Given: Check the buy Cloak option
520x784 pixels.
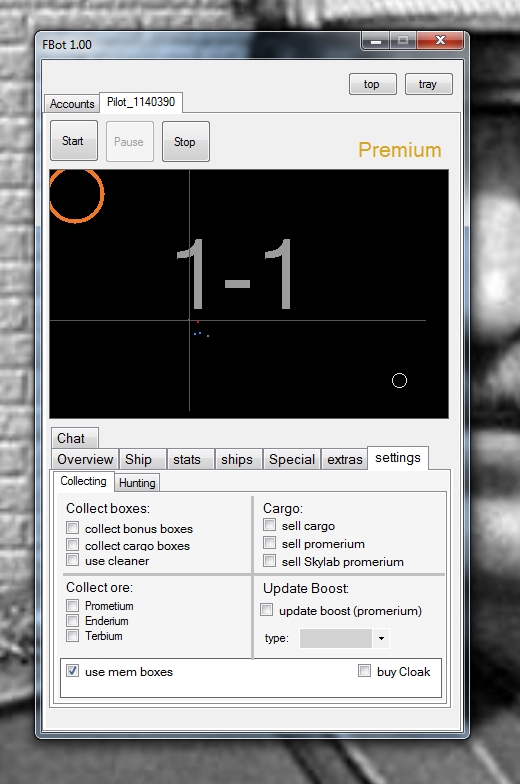Looking at the screenshot, I should (x=364, y=671).
